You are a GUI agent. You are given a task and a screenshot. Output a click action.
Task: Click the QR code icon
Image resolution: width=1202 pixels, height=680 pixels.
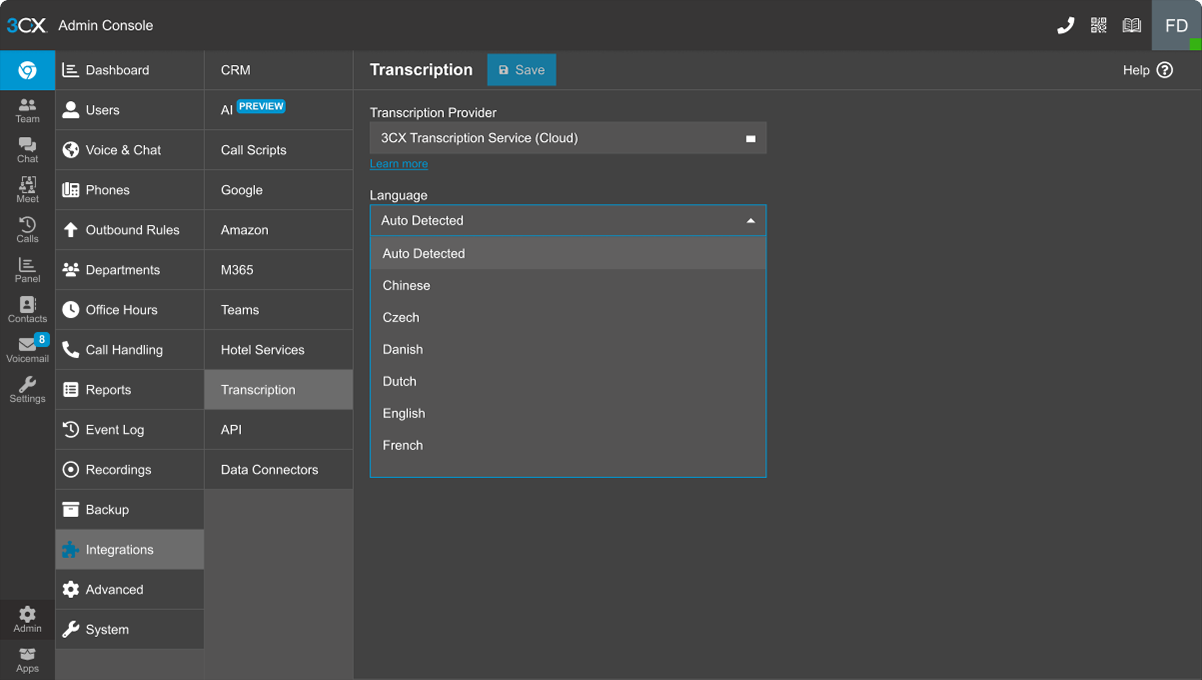point(1098,26)
